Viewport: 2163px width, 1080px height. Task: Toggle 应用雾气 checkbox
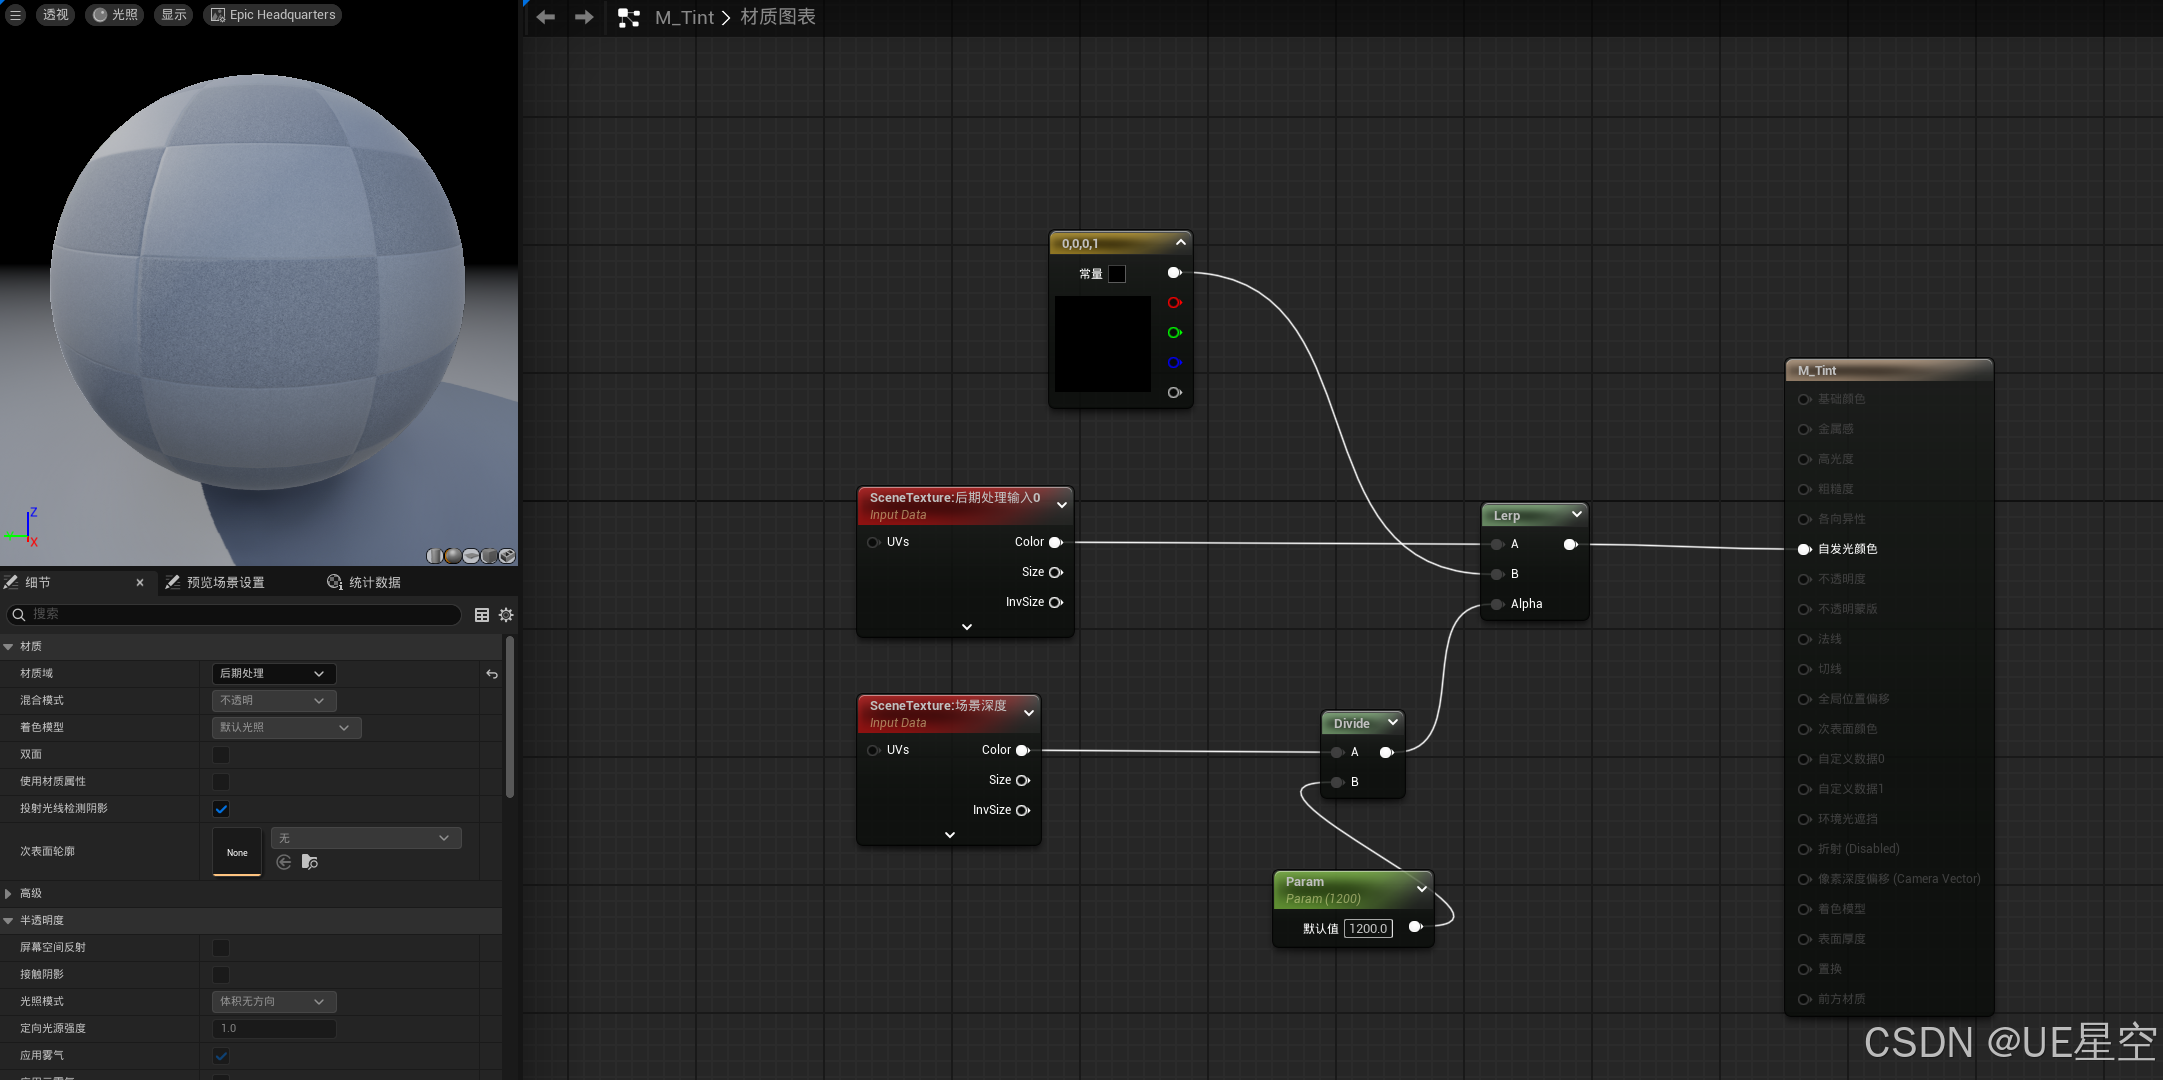(x=221, y=1056)
